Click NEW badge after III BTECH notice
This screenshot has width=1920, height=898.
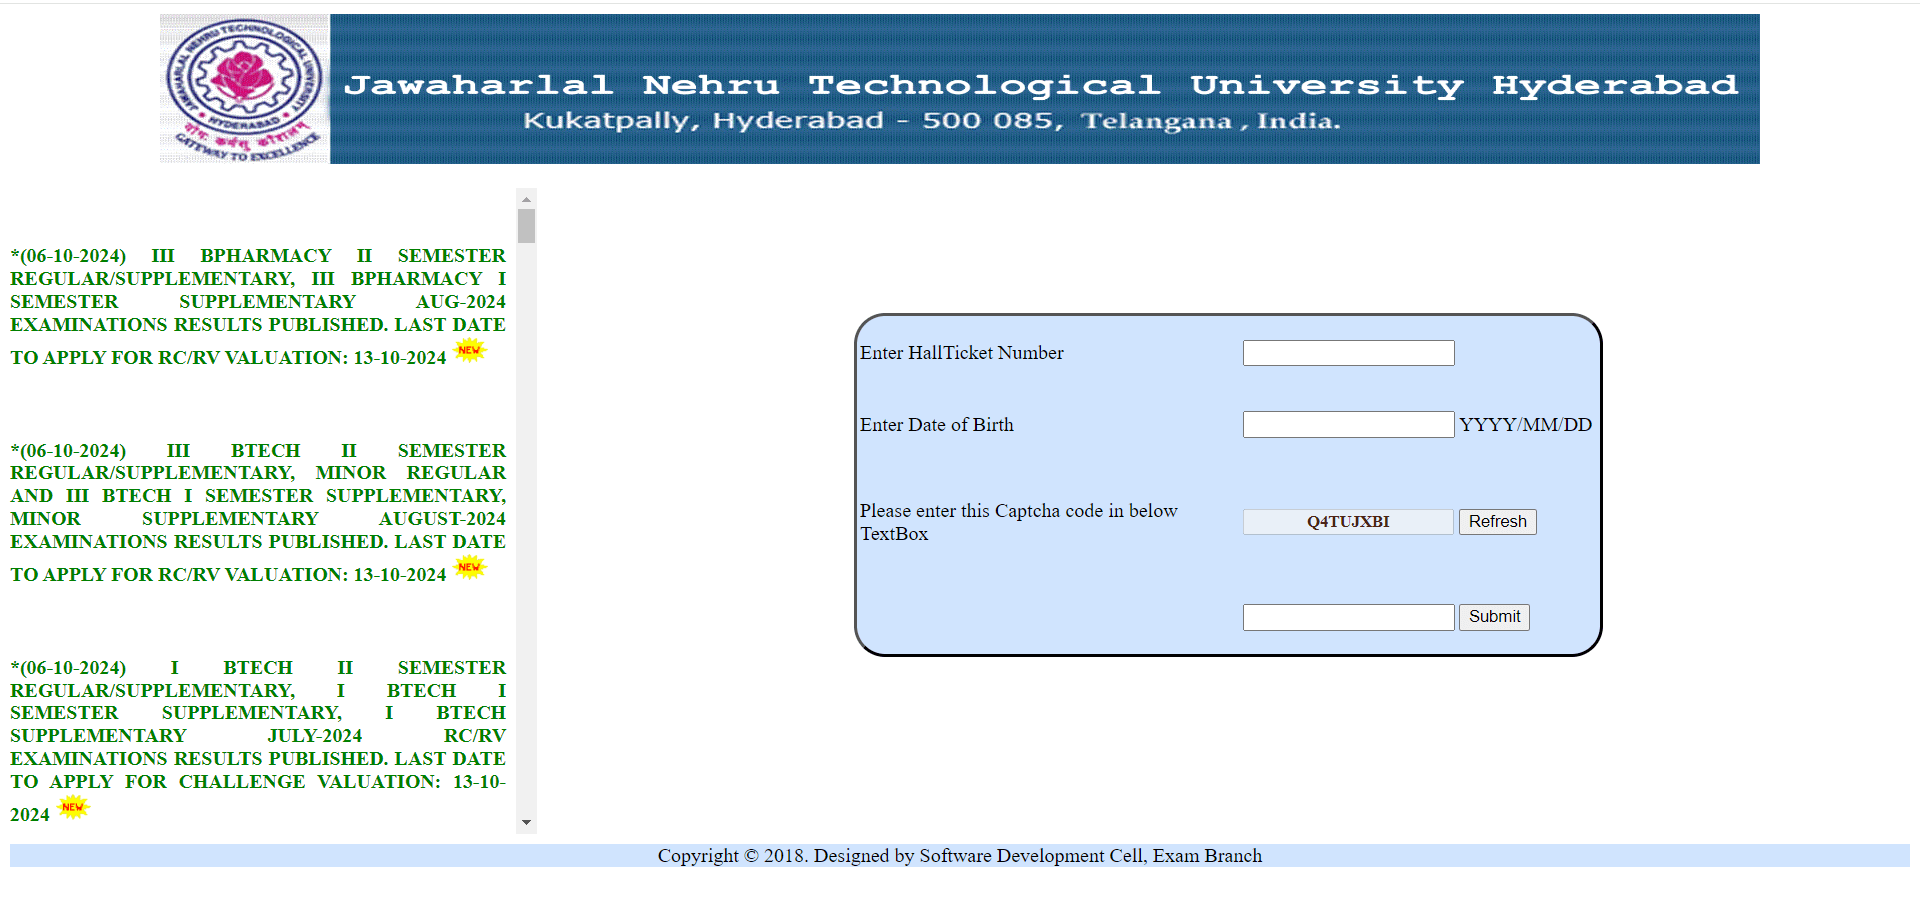469,568
